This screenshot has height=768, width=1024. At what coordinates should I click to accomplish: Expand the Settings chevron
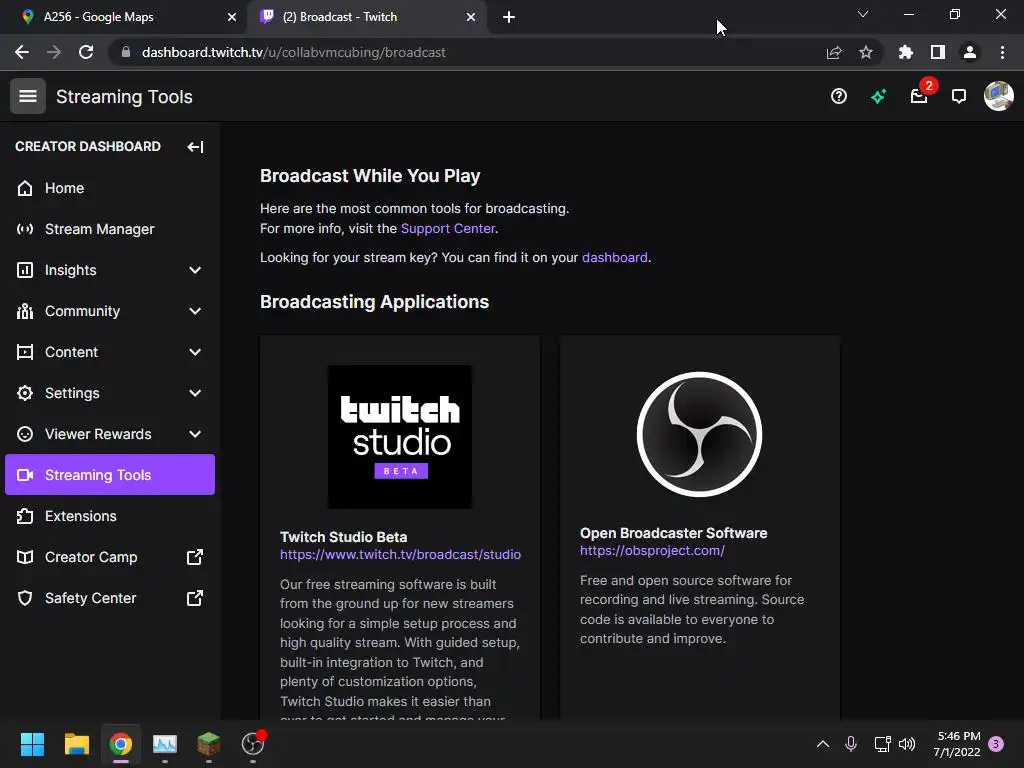pyautogui.click(x=195, y=393)
